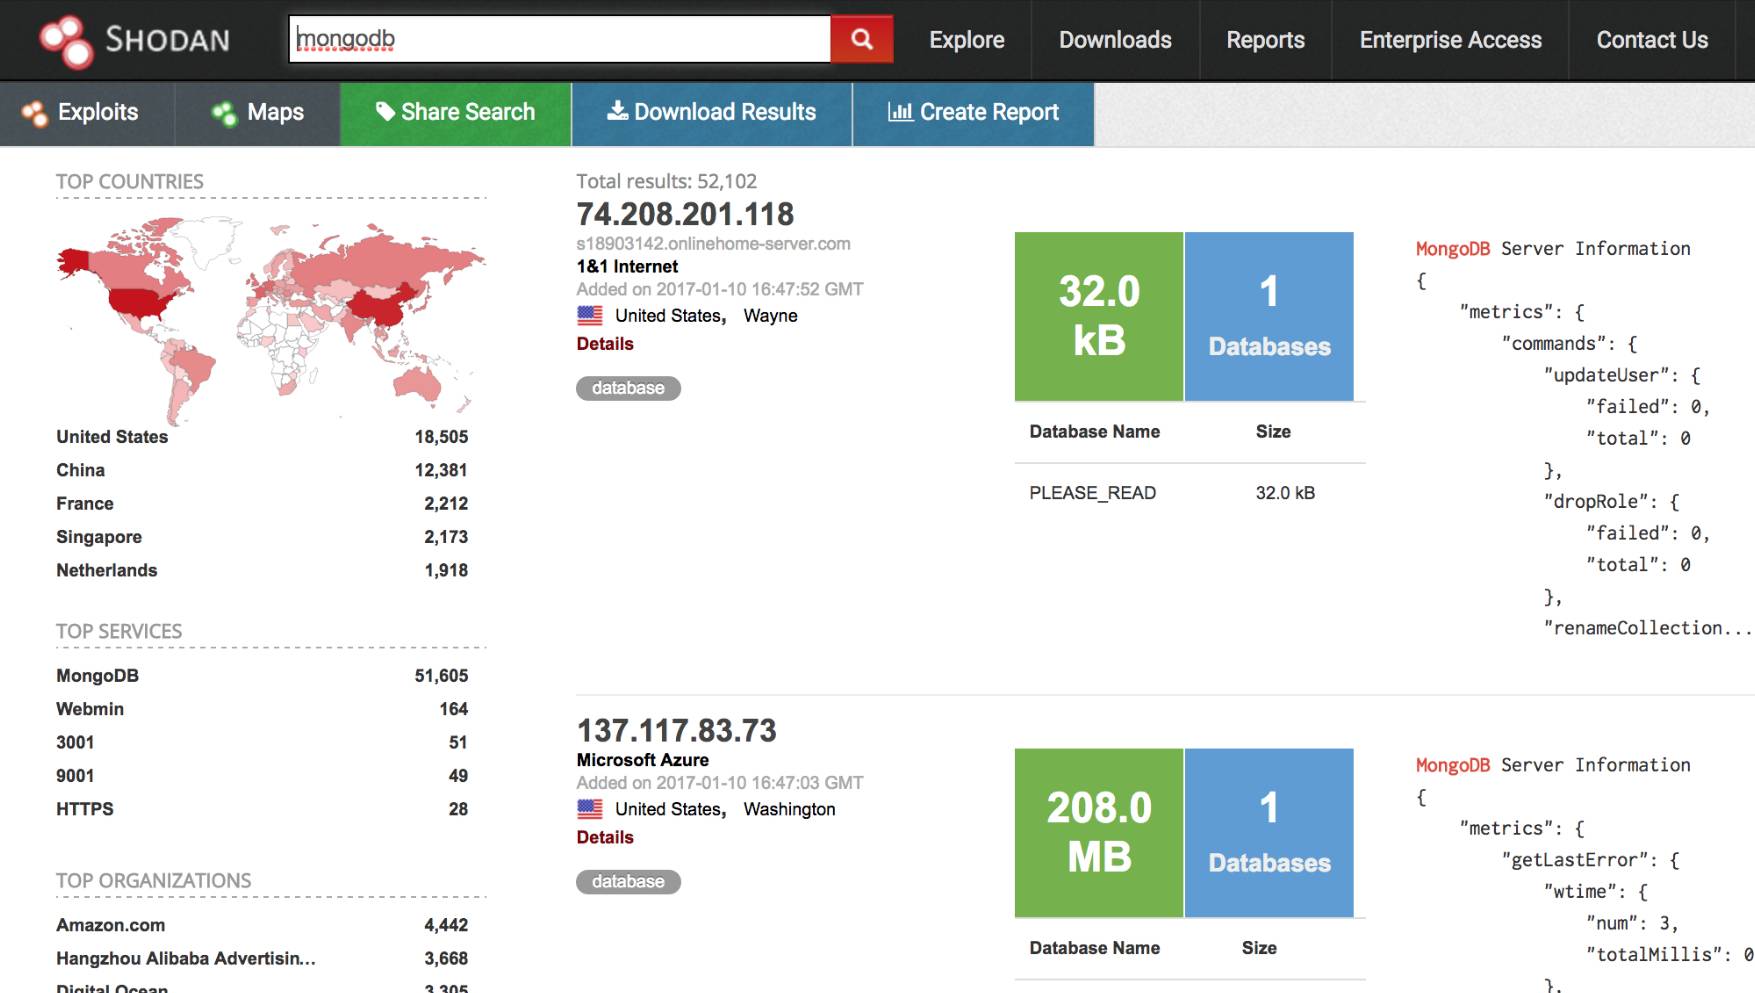Open the host 74.208.201.118
This screenshot has height=993, width=1755.
click(685, 214)
